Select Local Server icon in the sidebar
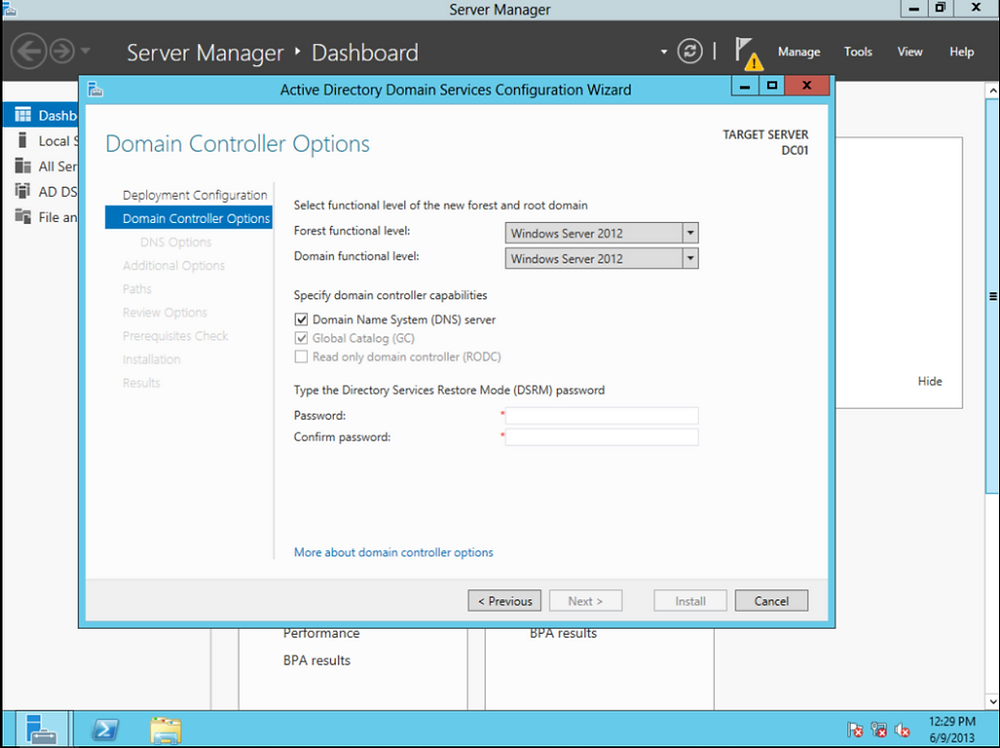 click(23, 140)
